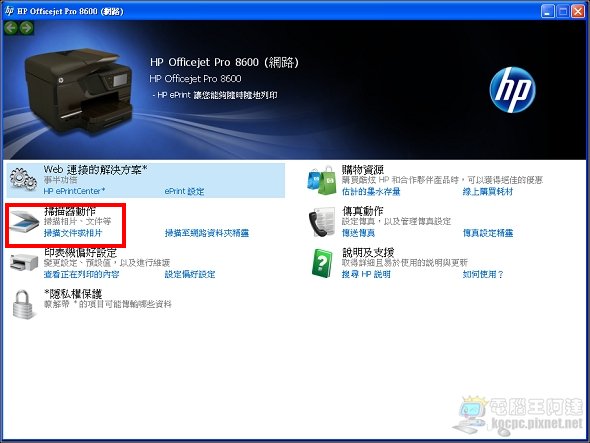The width and height of the screenshot is (590, 443).
Task: Click the 估計的墨水存量 link
Action: [371, 192]
